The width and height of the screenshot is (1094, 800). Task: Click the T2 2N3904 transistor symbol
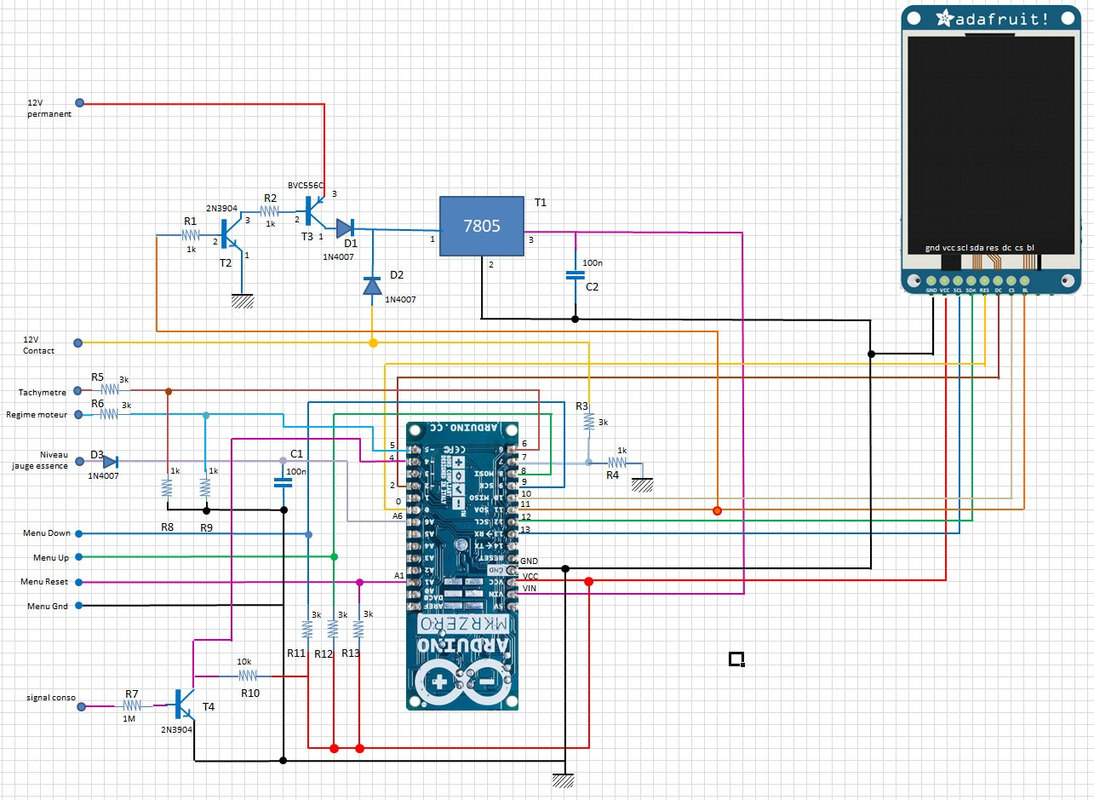[227, 237]
